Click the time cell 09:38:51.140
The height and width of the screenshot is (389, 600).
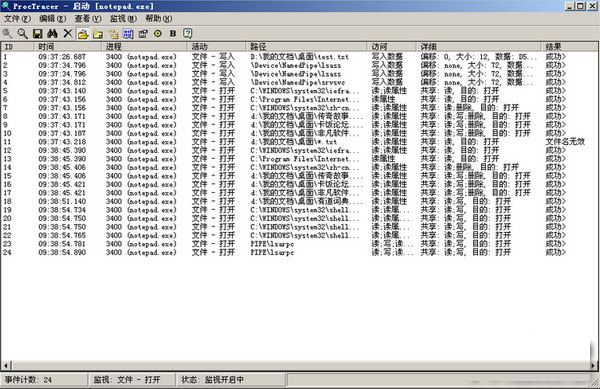(62, 201)
